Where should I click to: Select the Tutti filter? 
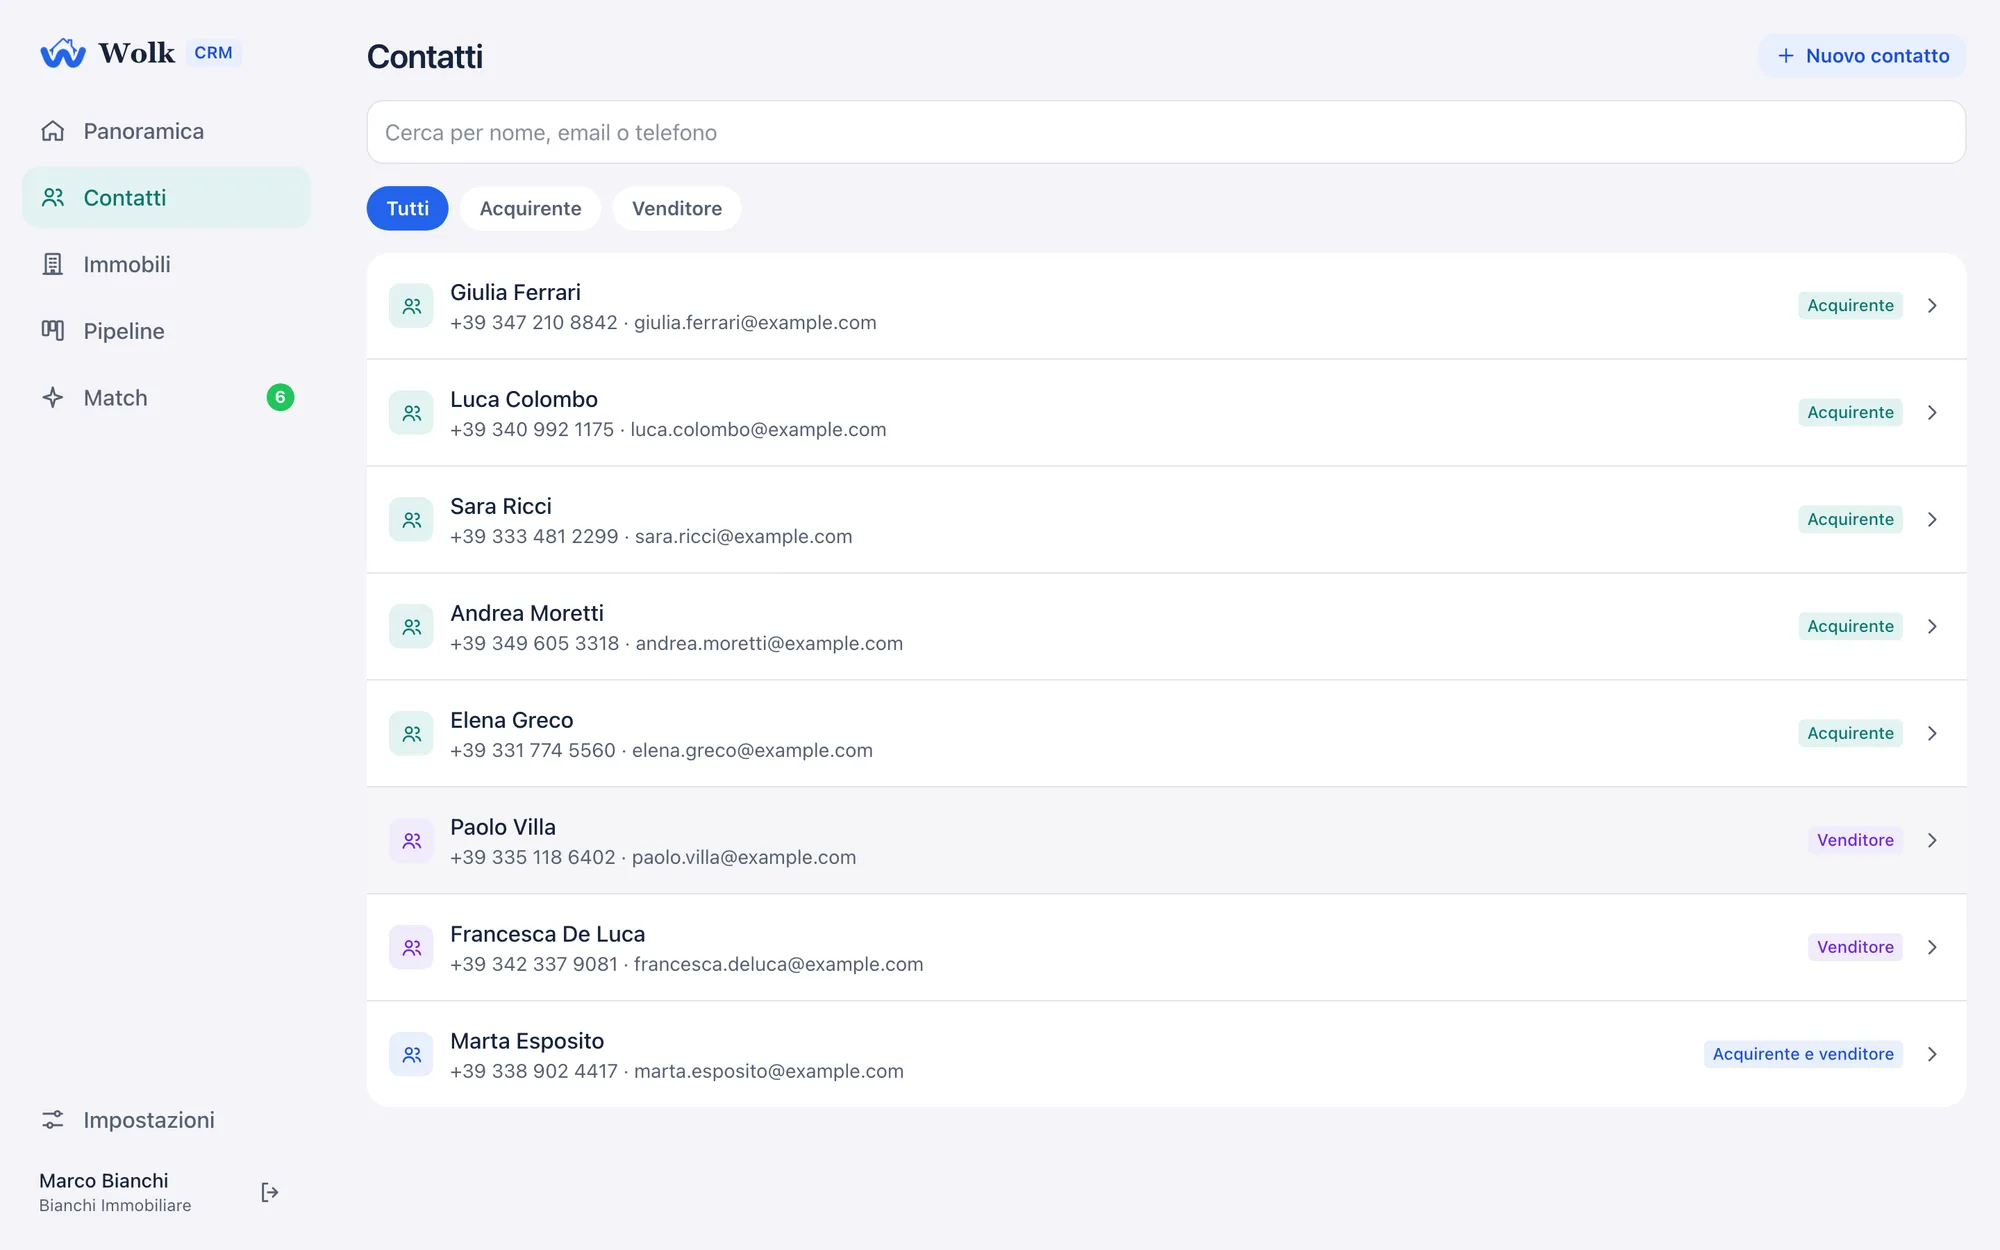(x=407, y=208)
